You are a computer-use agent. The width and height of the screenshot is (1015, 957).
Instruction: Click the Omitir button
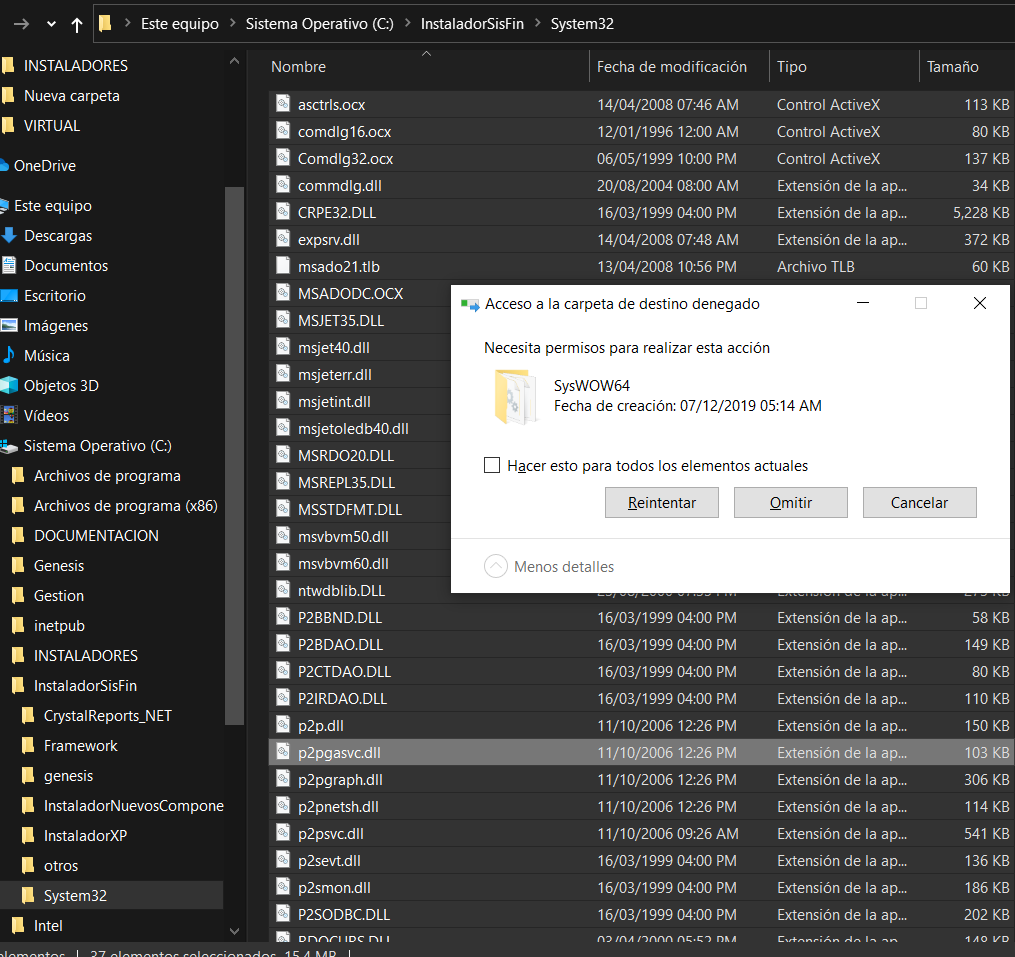(790, 502)
